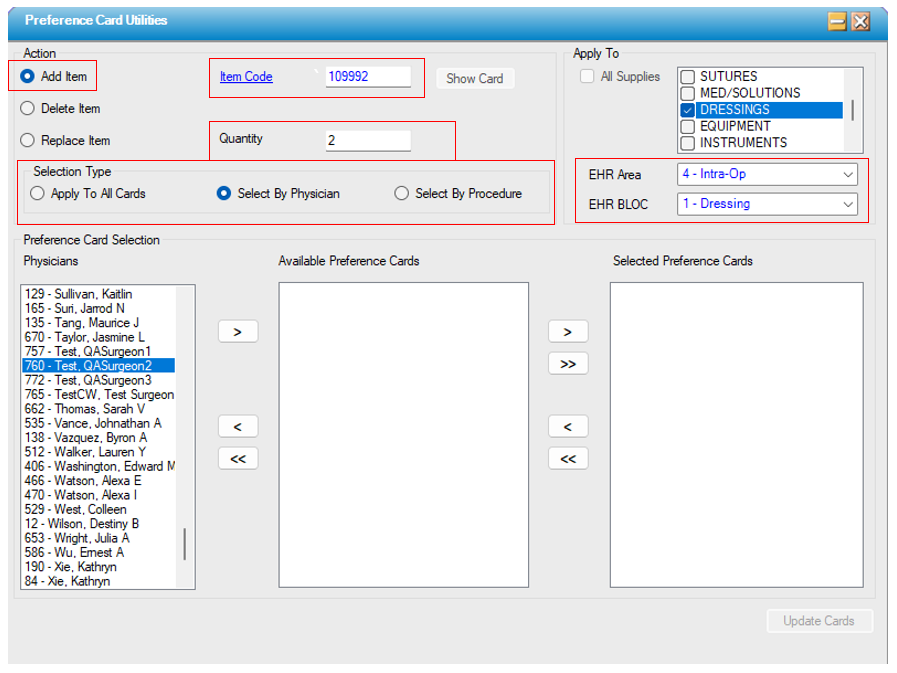Choose the Replace Item action
The height and width of the screenshot is (673, 897).
click(x=28, y=141)
